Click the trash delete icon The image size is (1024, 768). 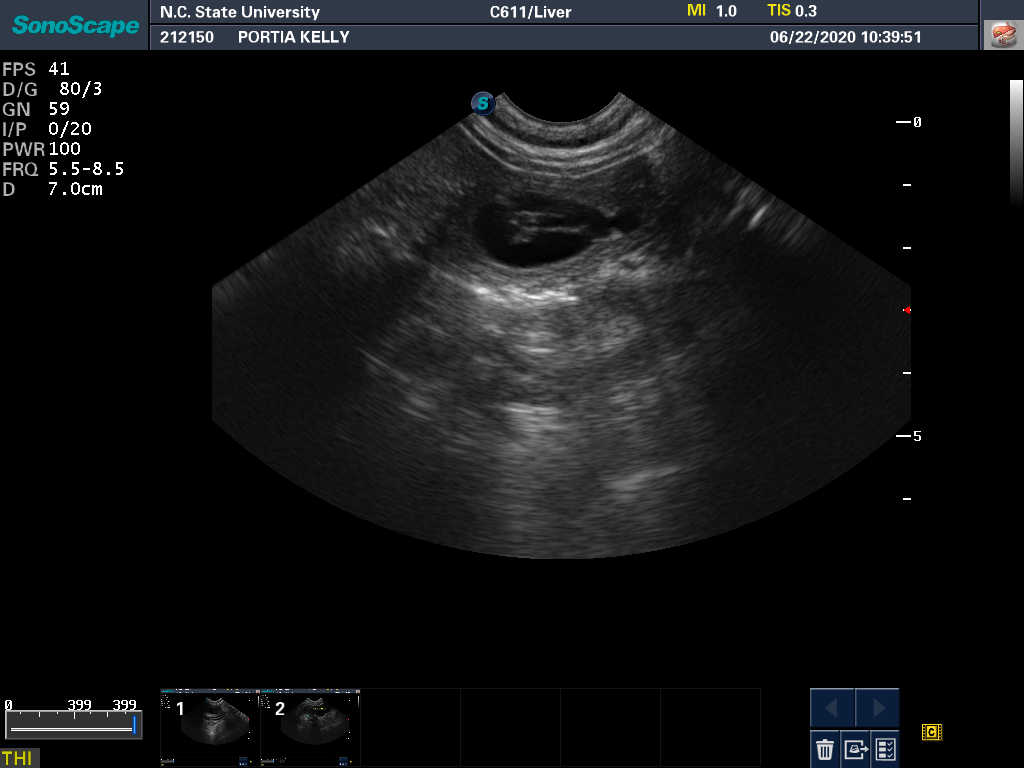(x=825, y=748)
